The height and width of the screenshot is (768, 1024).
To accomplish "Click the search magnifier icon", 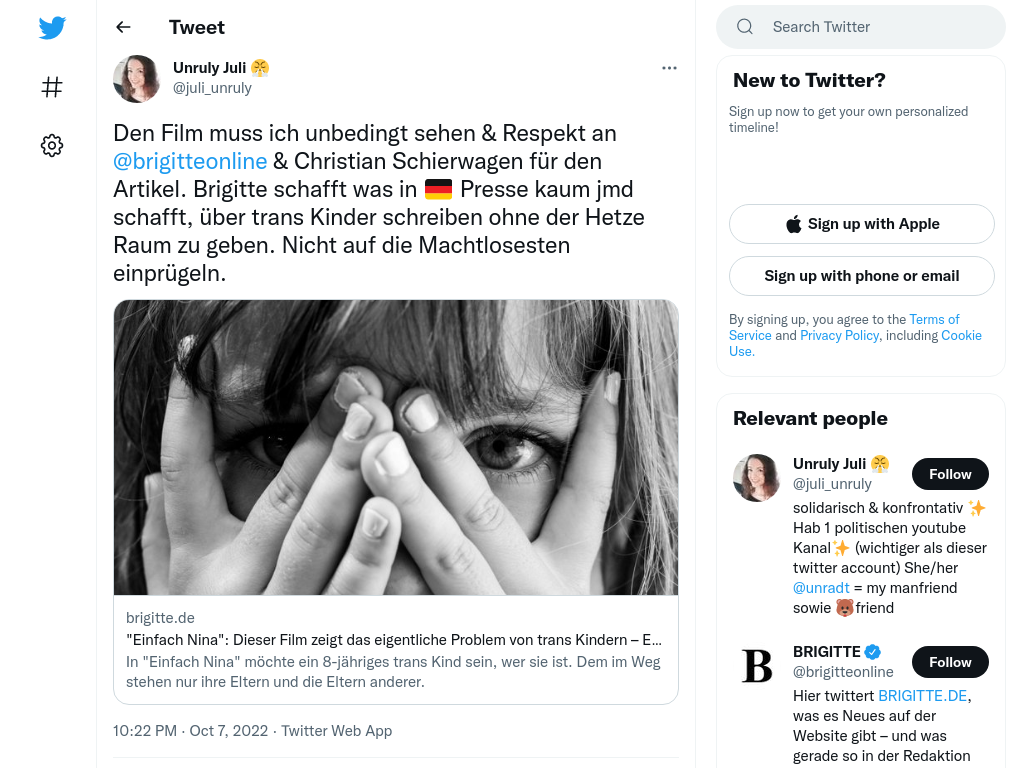I will click(x=744, y=27).
